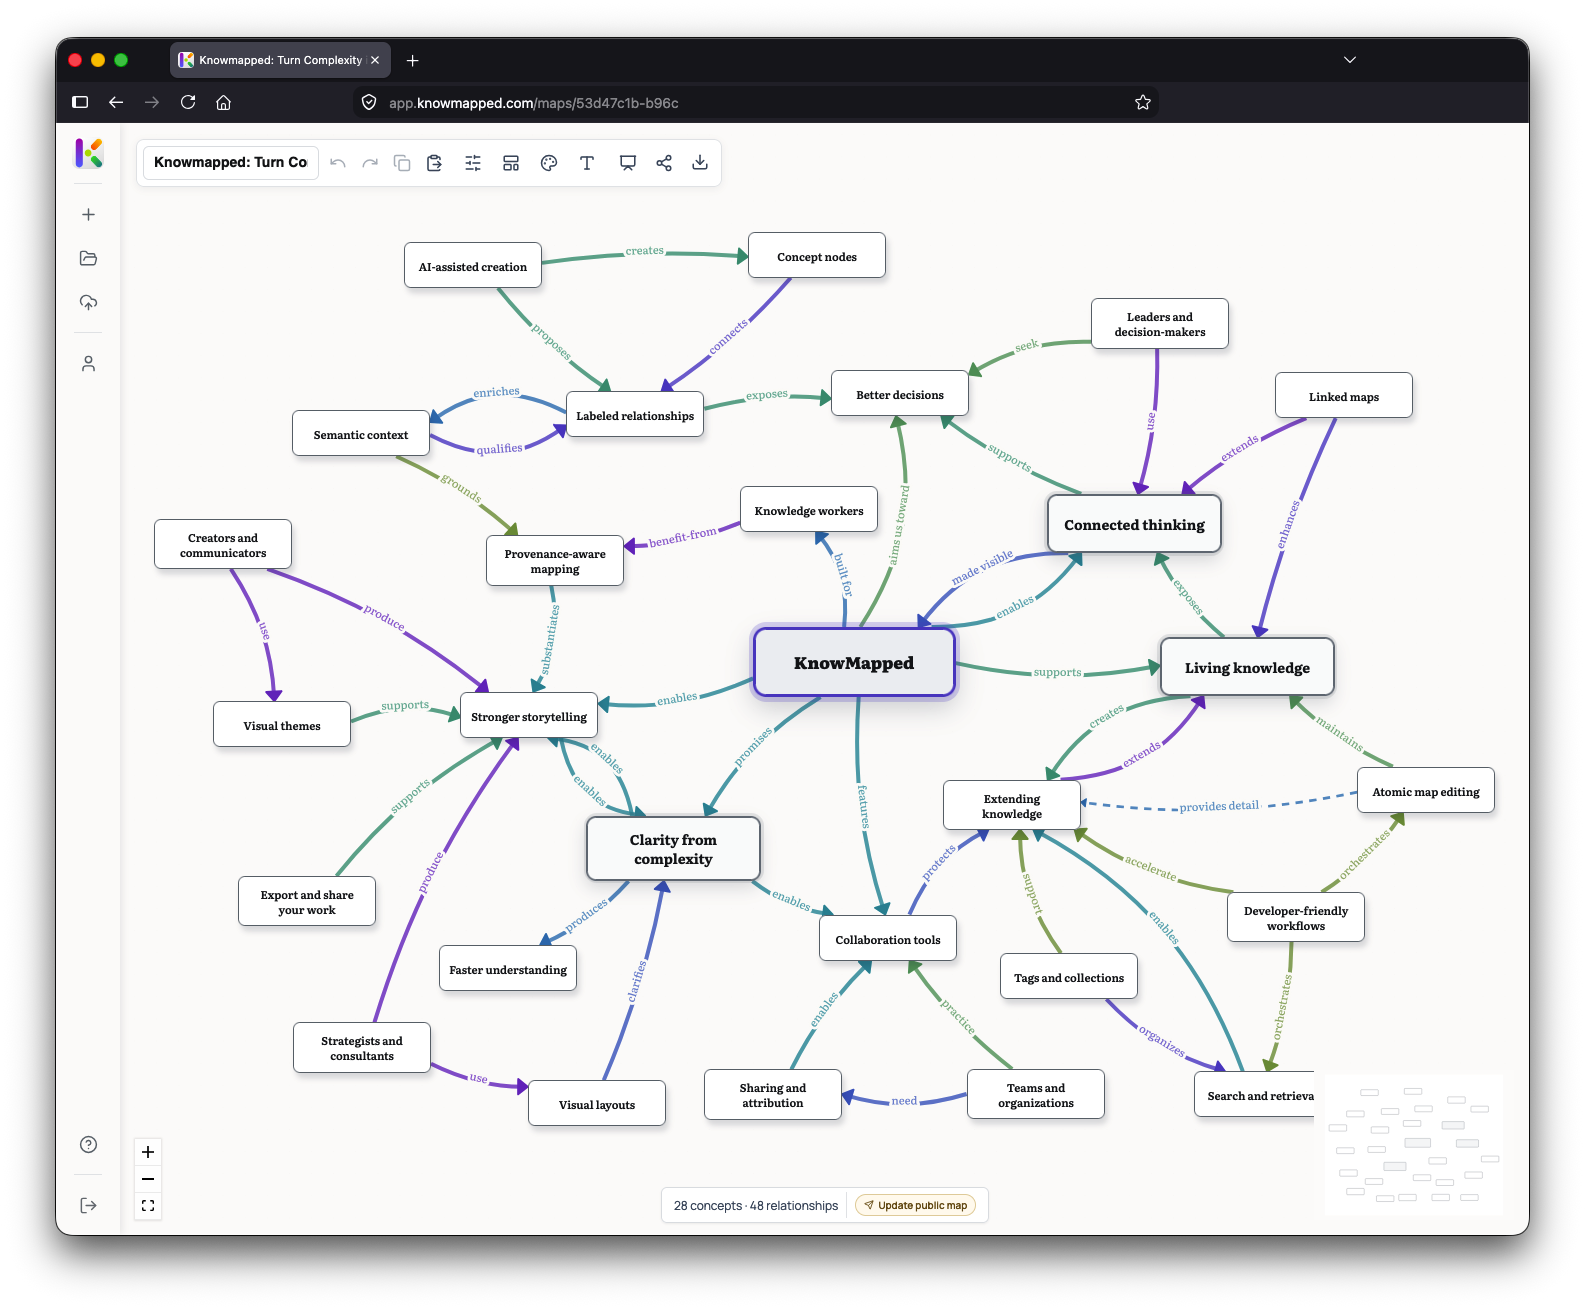
Task: Click the browser back arrow
Action: click(116, 102)
